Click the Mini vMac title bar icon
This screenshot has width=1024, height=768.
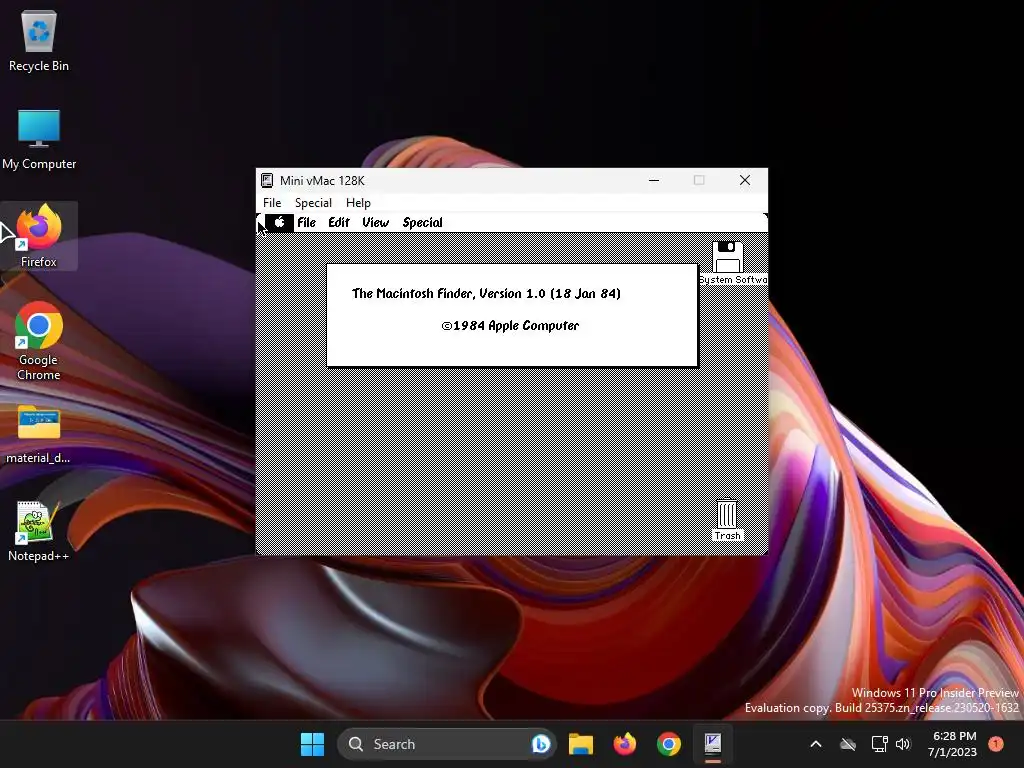[267, 180]
